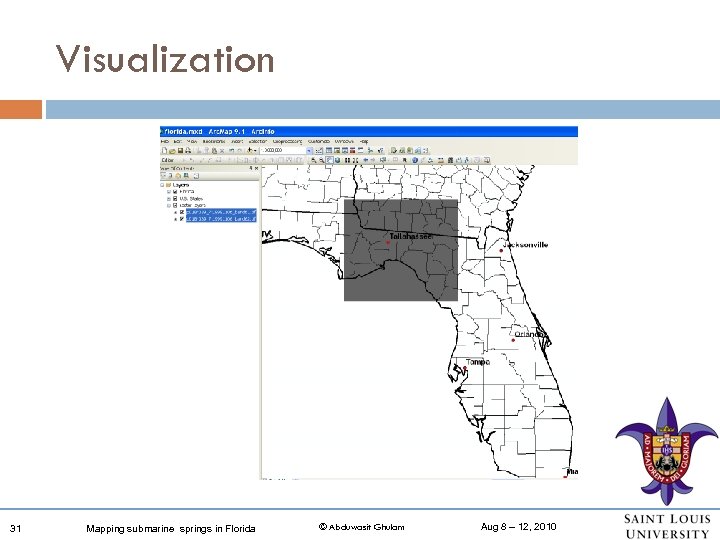720x540 pixels.
Task: Go forward to next extent
Action: pyautogui.click(x=373, y=160)
